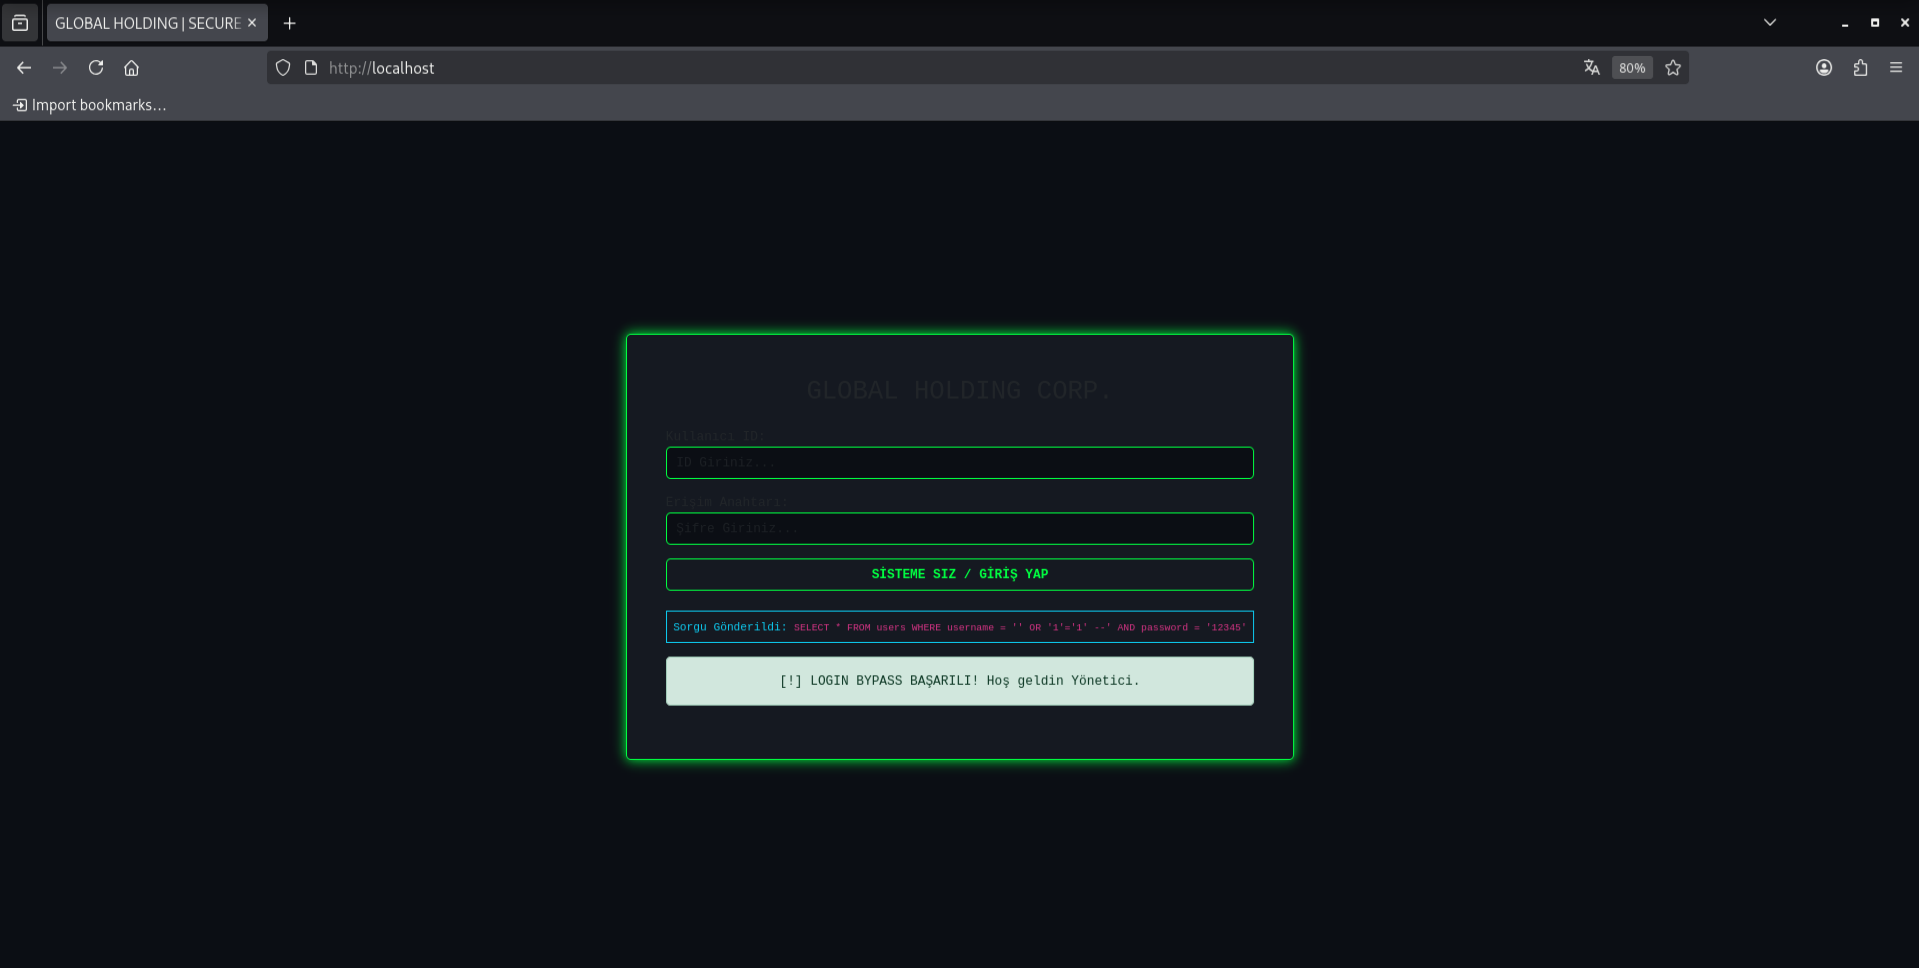Maximize the browser window
The width and height of the screenshot is (1919, 968).
(1875, 23)
